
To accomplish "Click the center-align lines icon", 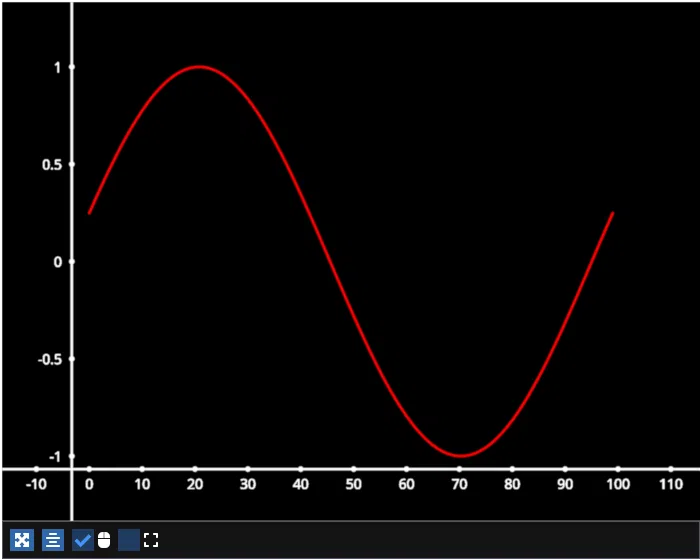I will click(53, 540).
